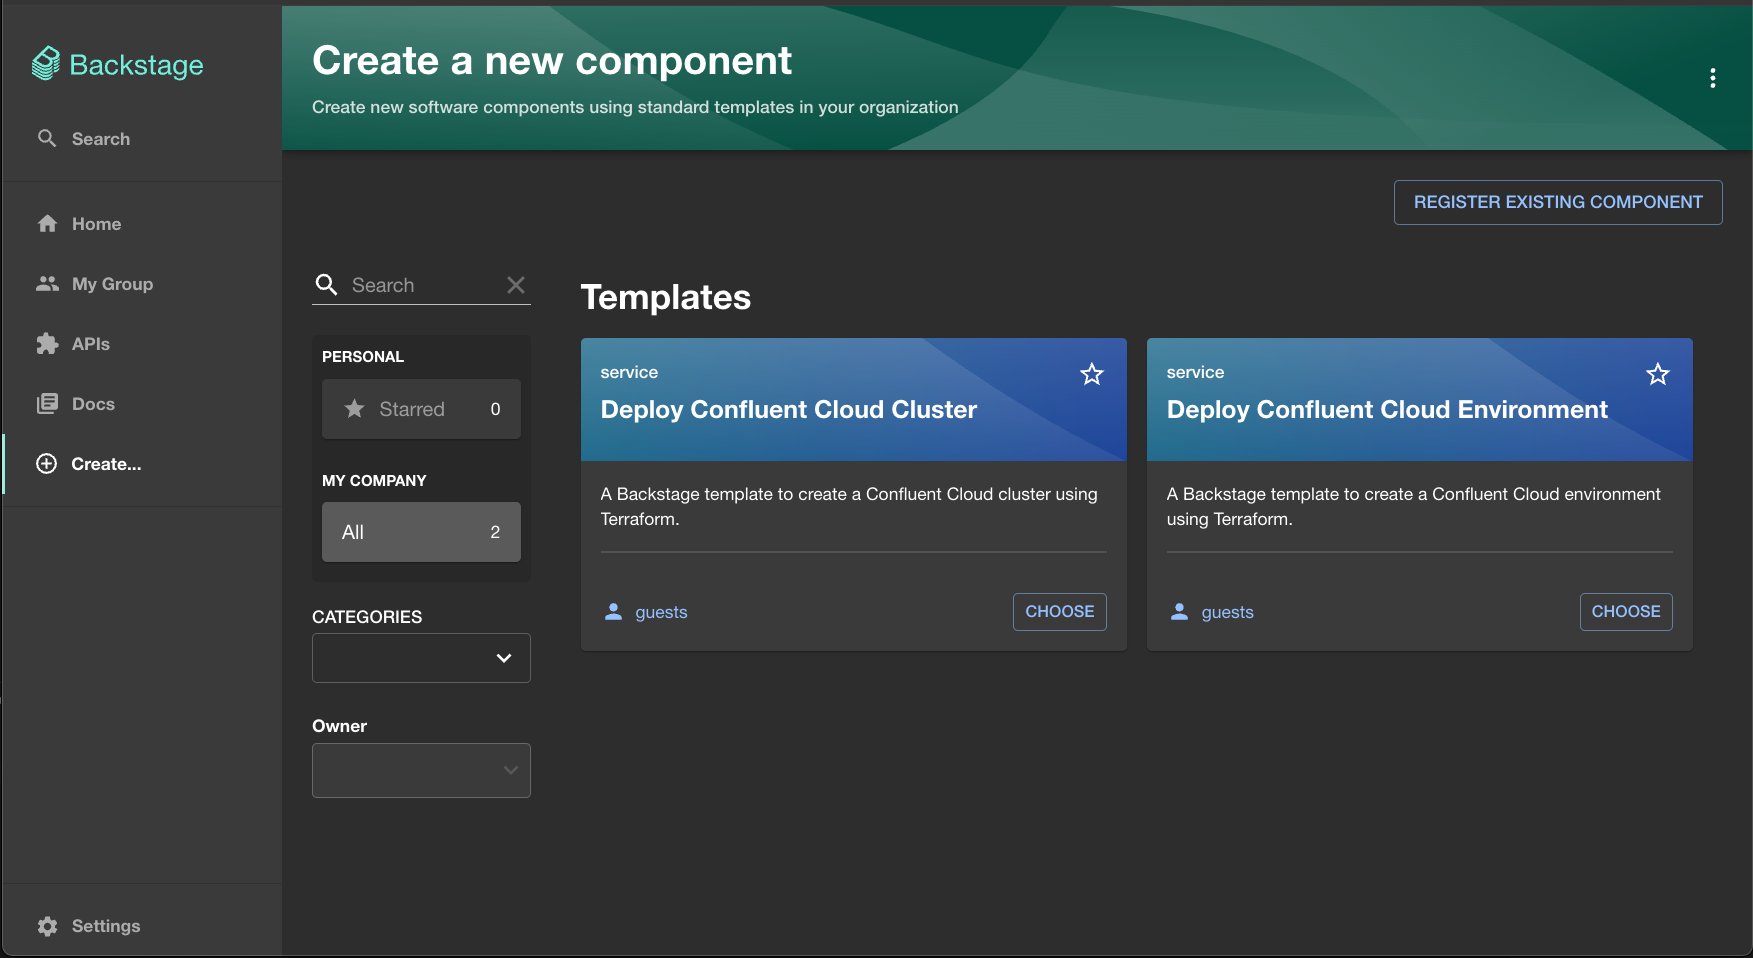The width and height of the screenshot is (1753, 958).
Task: Click the APIs puzzle piece icon
Action: 47,344
